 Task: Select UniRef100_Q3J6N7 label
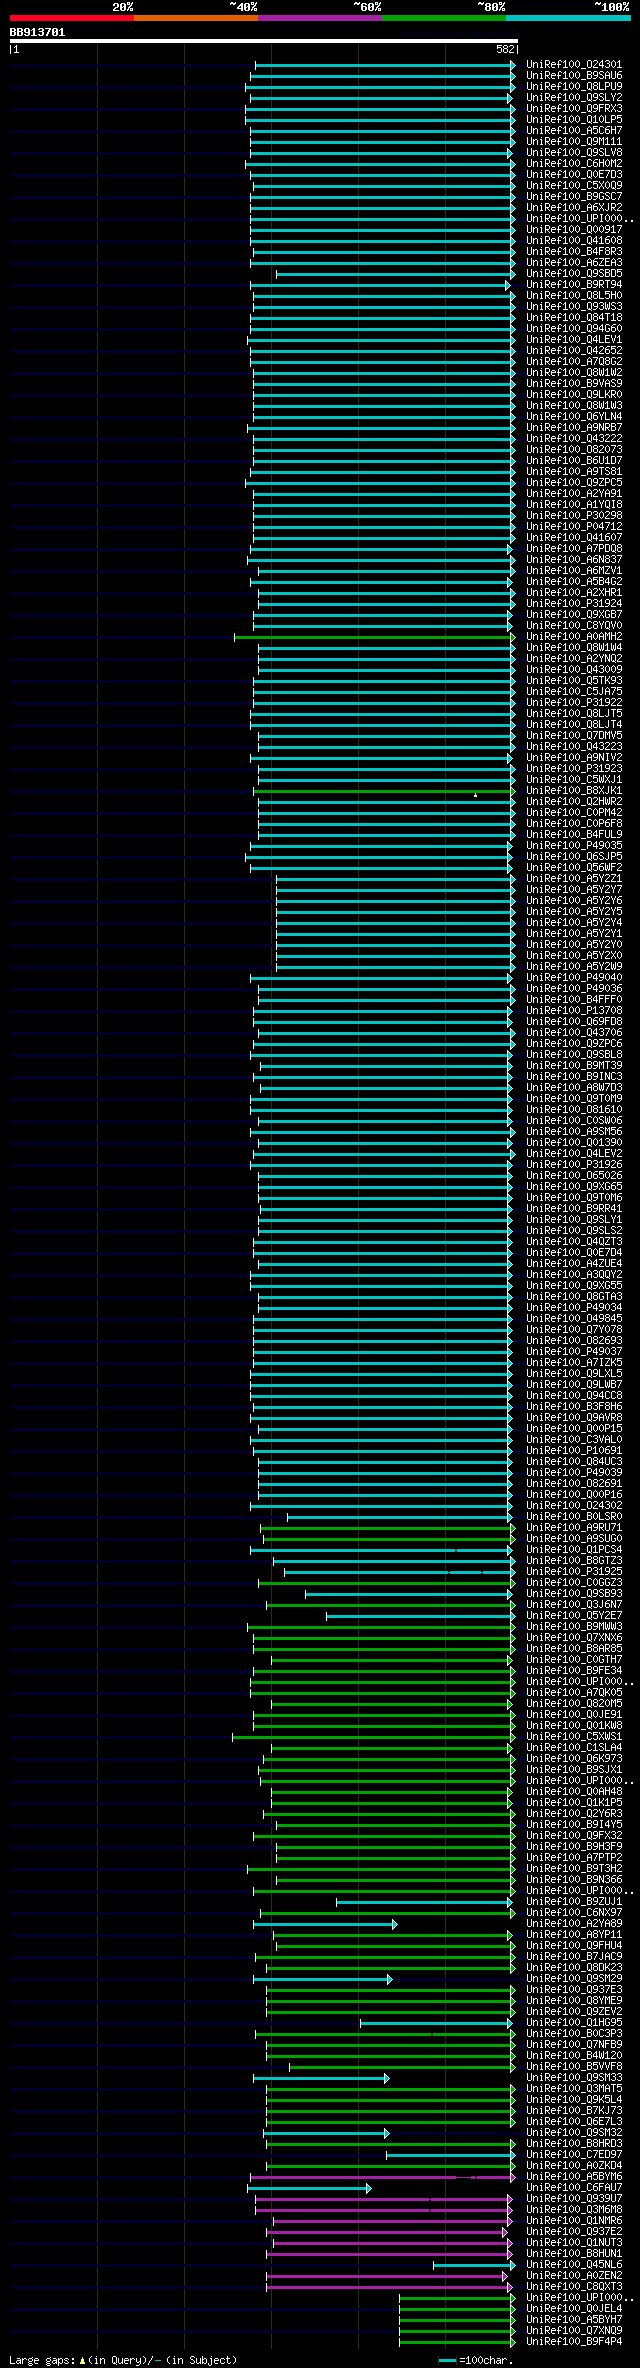(x=574, y=1605)
